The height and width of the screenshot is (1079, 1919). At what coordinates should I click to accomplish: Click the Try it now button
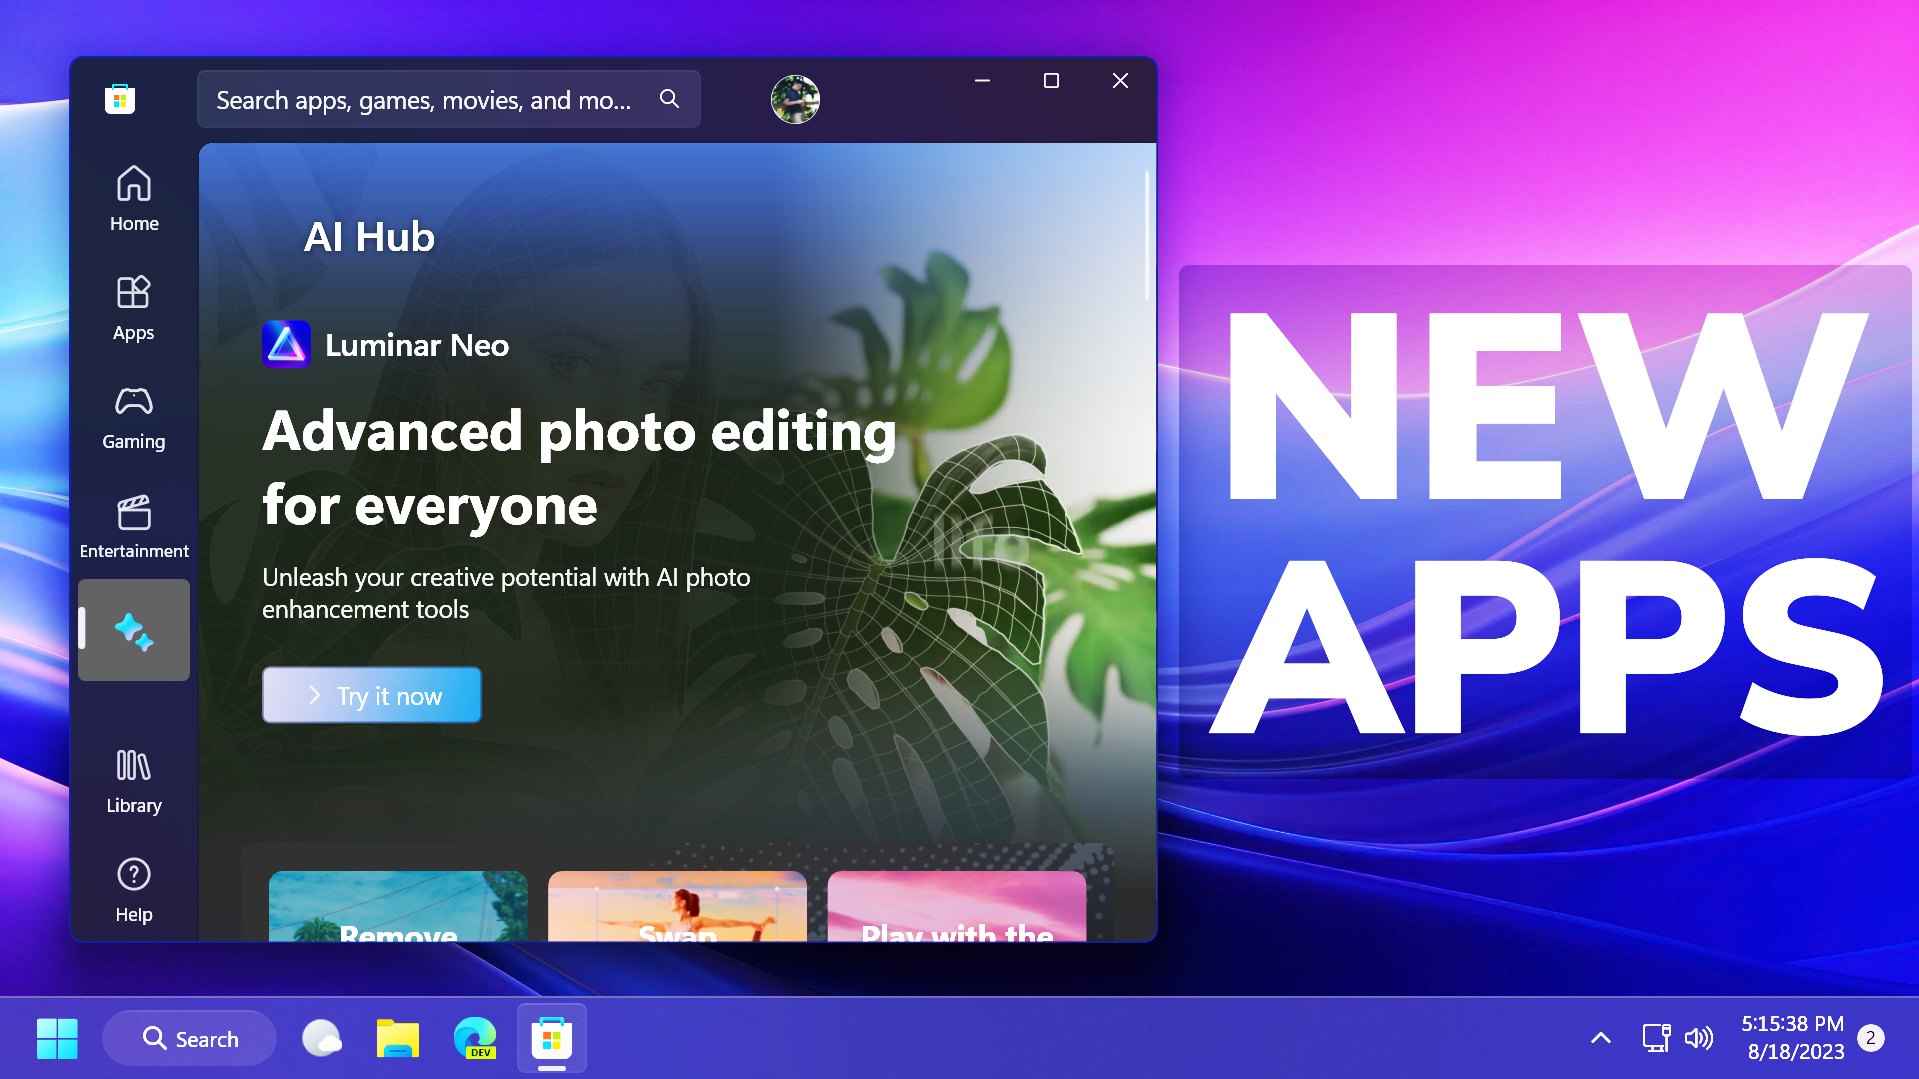371,694
